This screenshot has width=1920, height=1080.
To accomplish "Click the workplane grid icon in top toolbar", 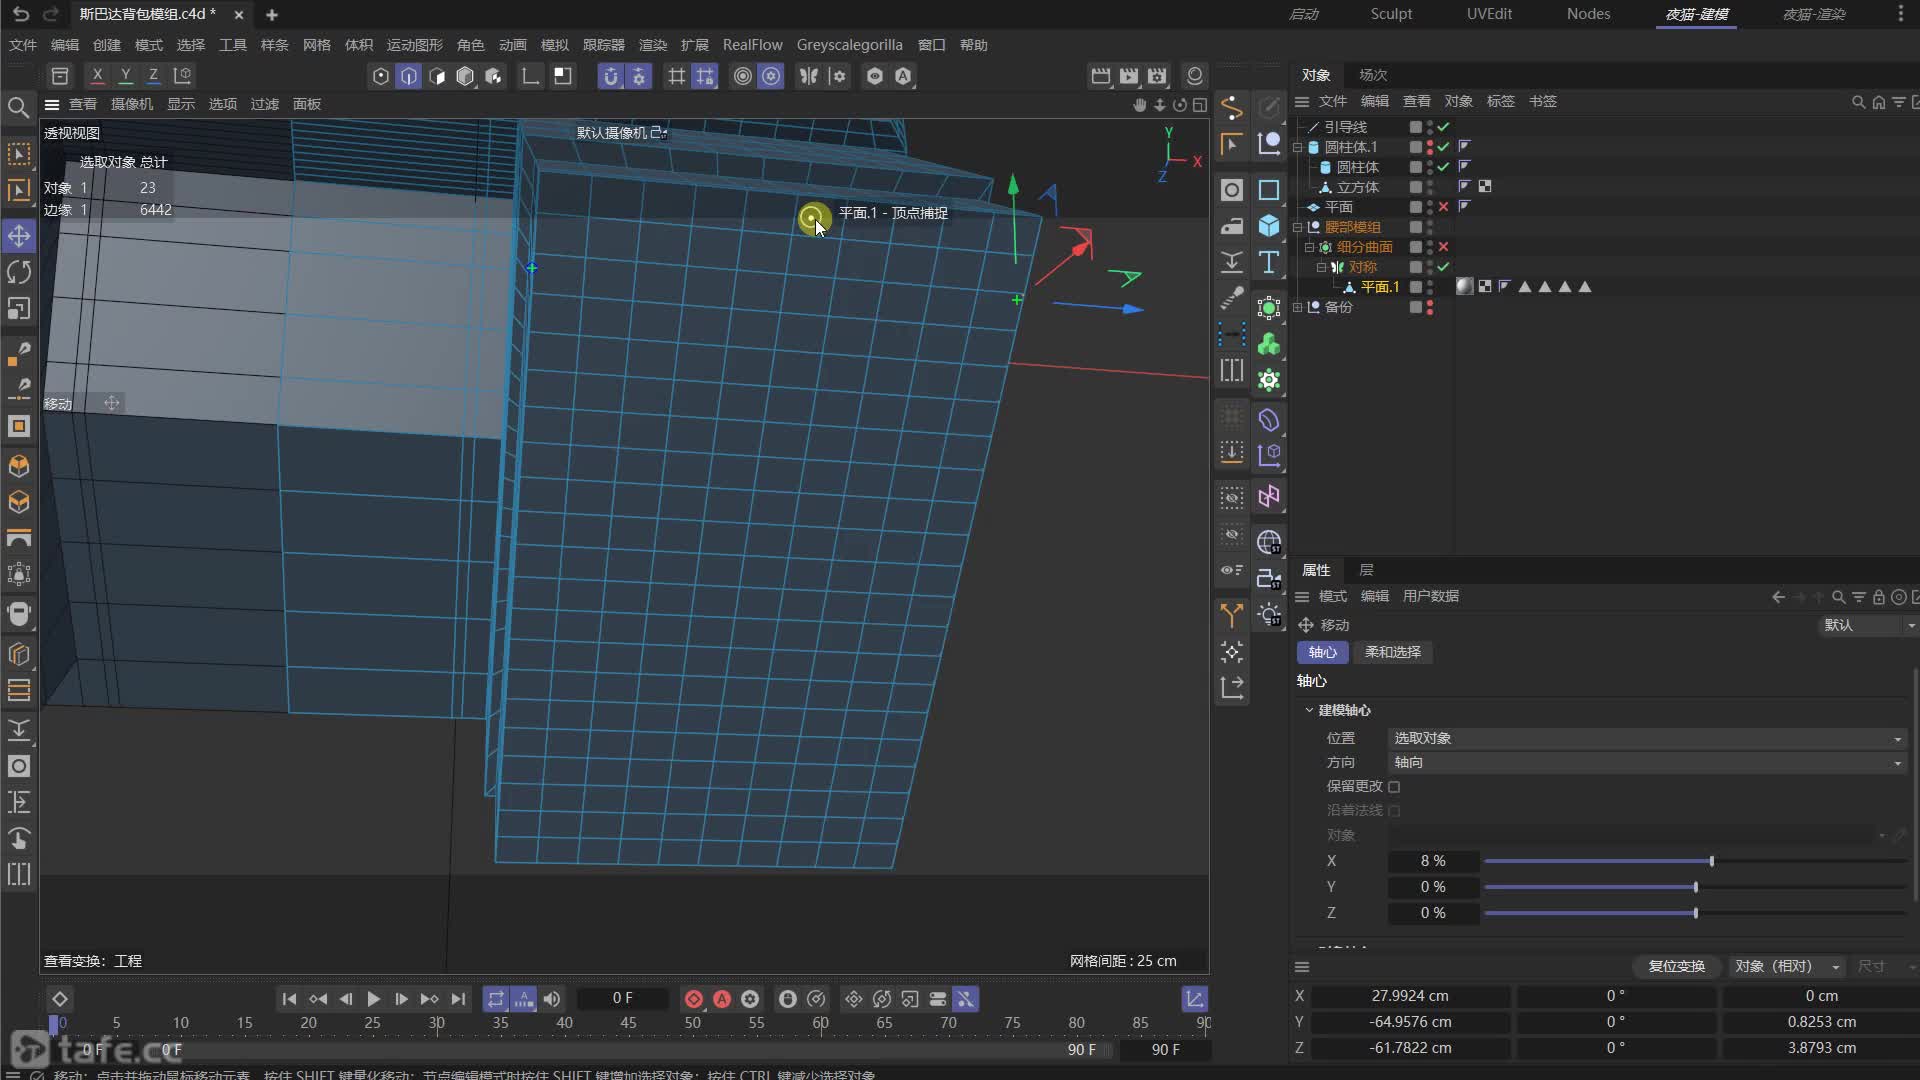I will click(677, 76).
